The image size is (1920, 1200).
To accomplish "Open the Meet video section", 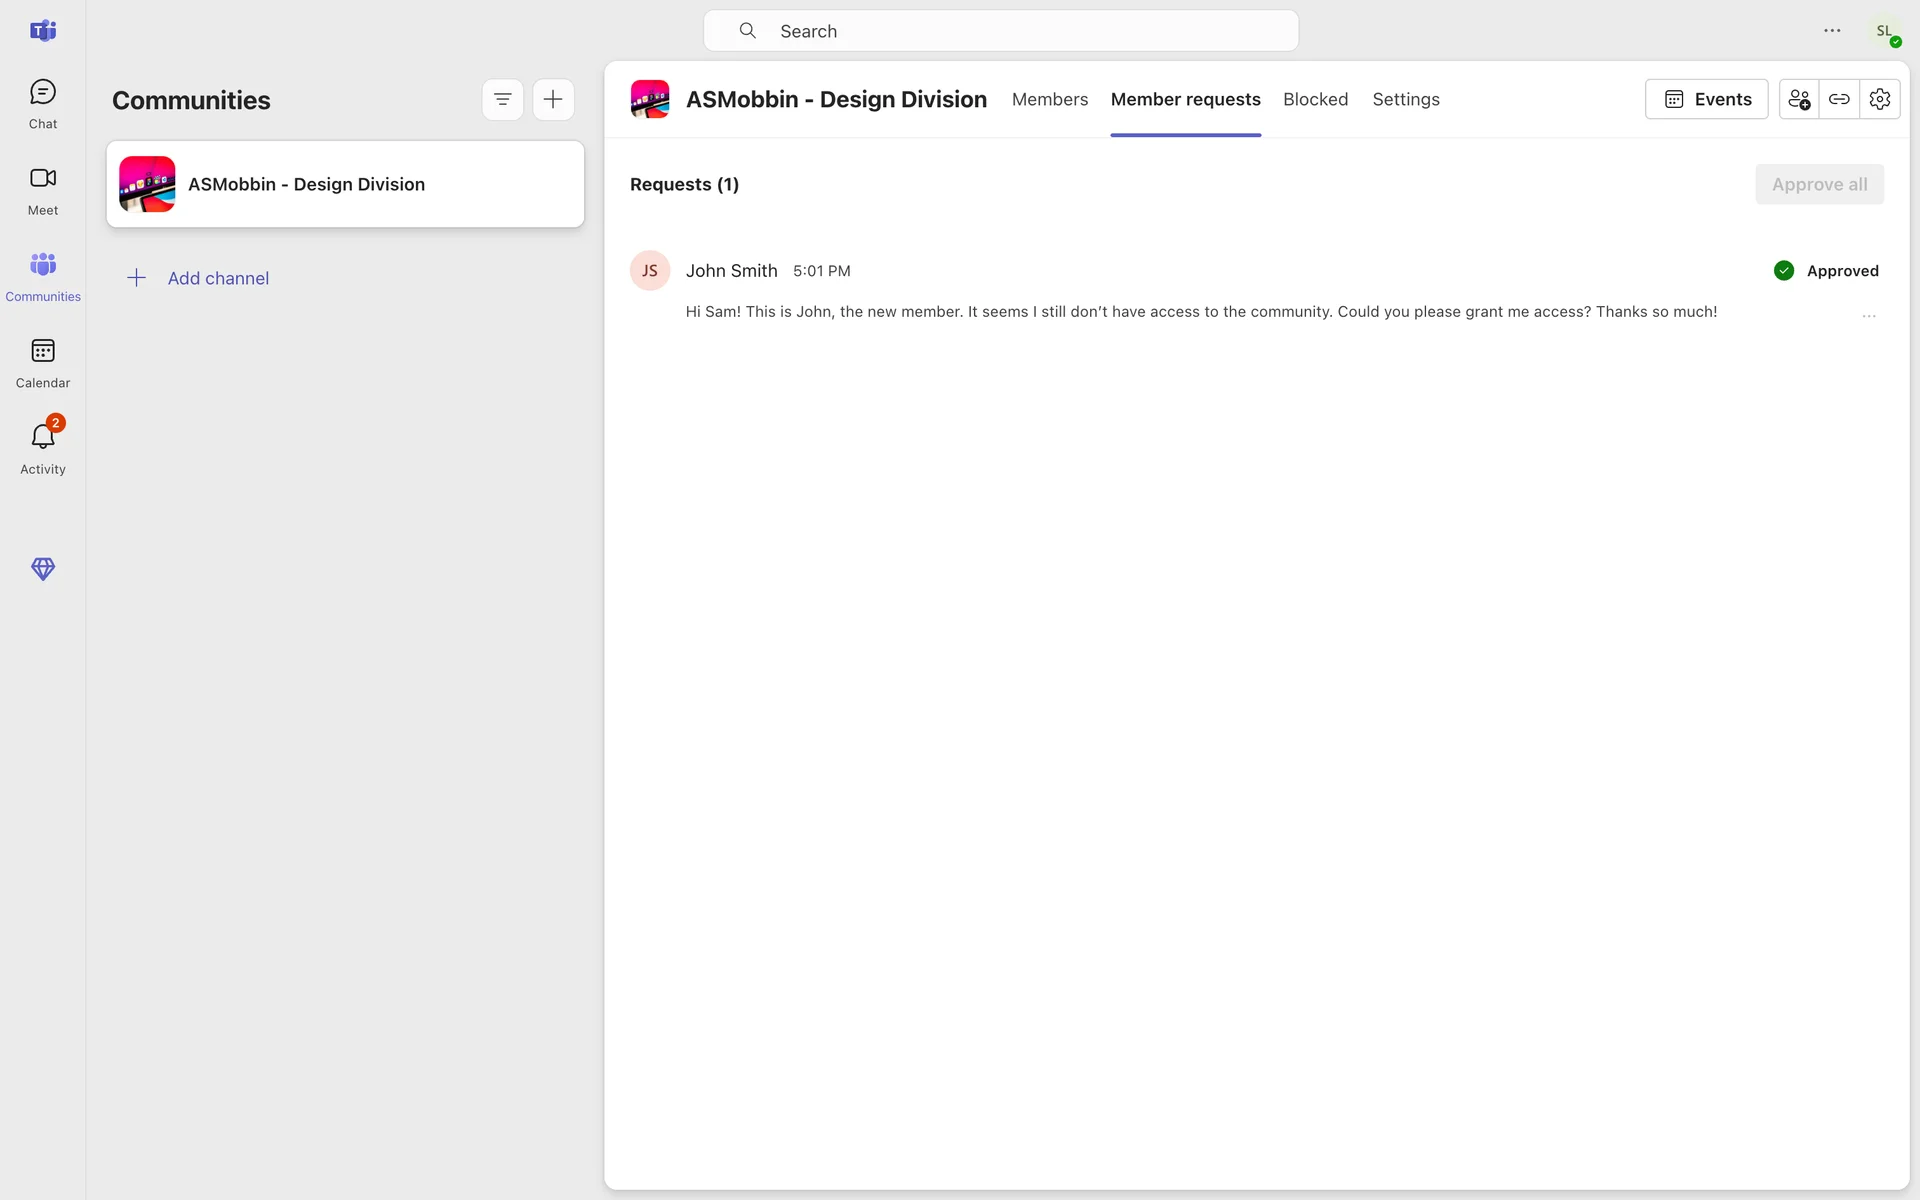I will [x=43, y=190].
